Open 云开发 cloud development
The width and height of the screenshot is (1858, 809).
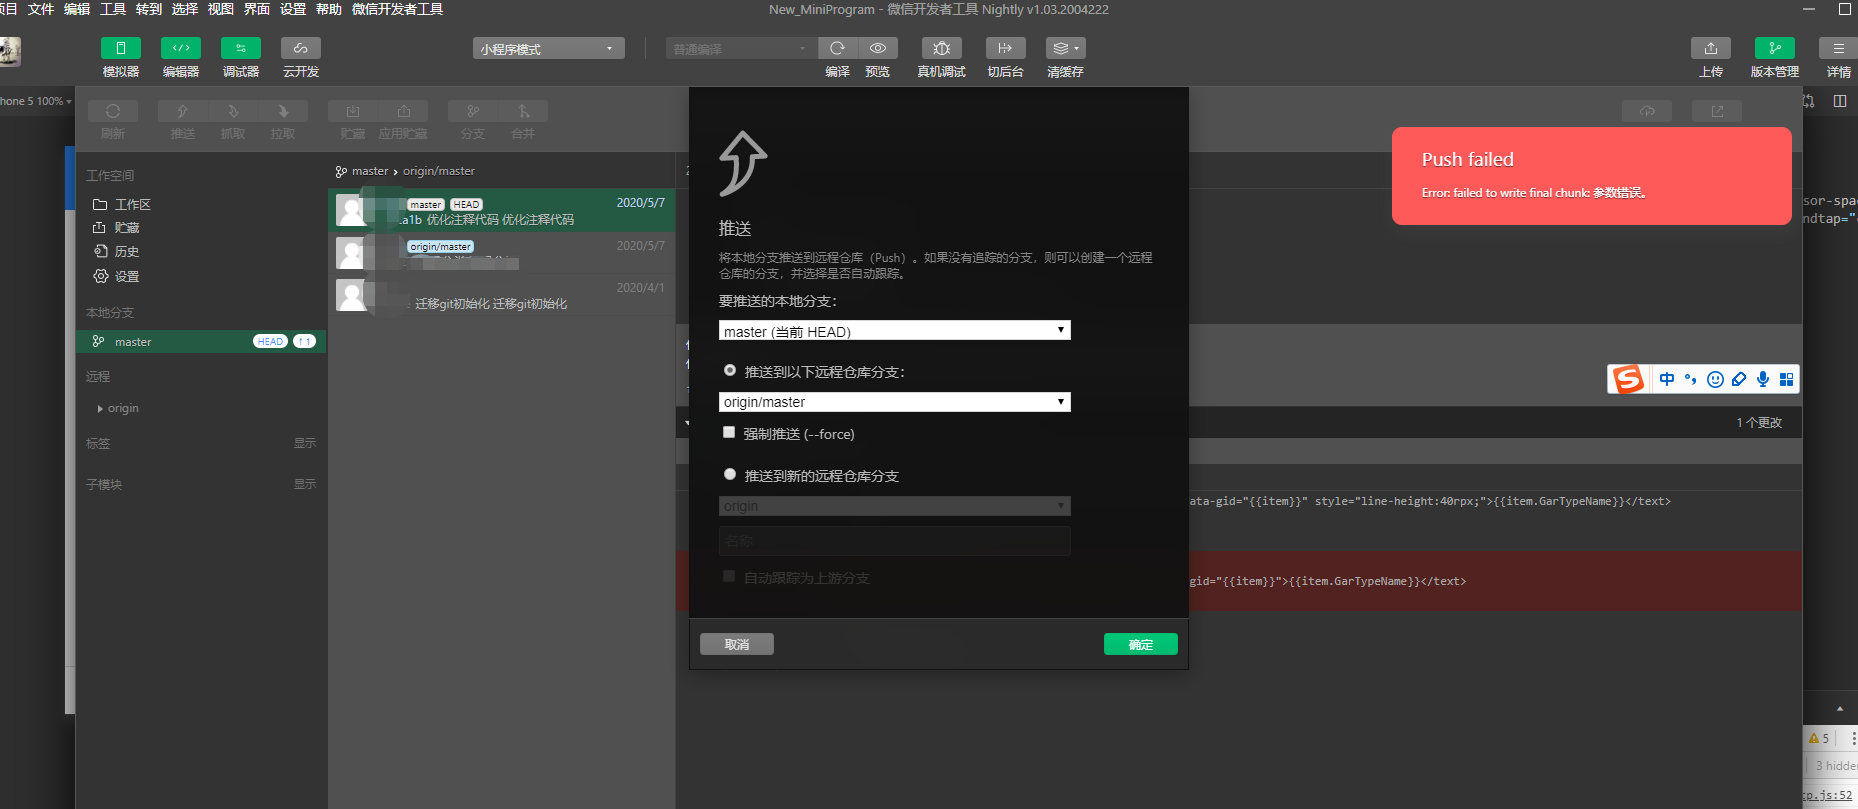(301, 48)
